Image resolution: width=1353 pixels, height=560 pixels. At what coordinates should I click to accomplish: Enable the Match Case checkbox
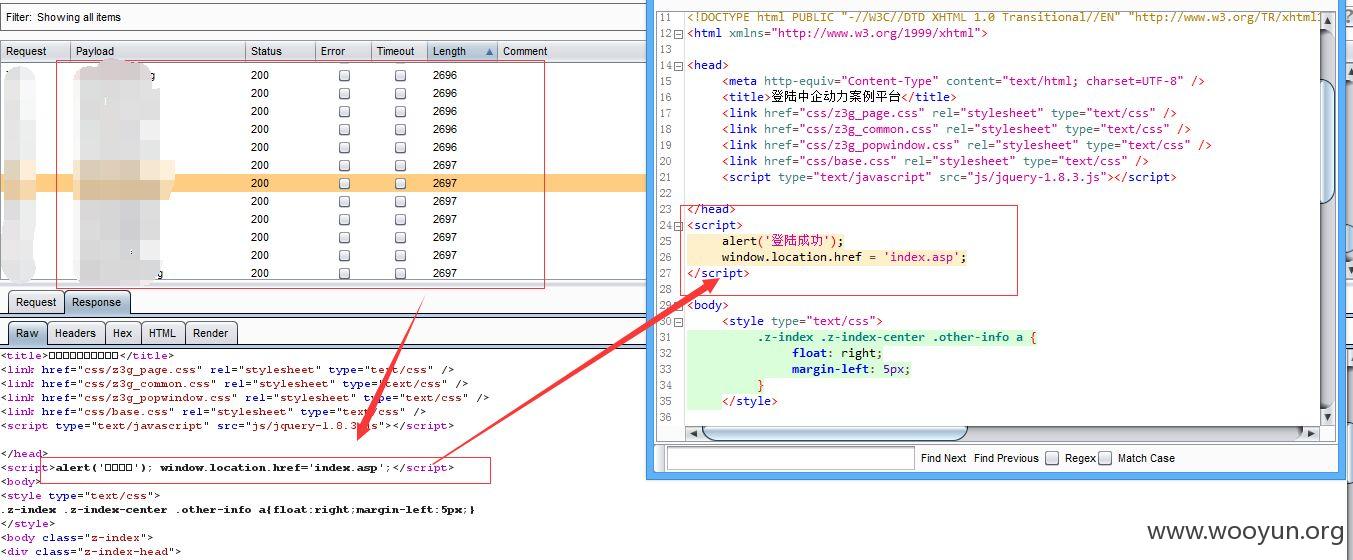pos(1105,458)
